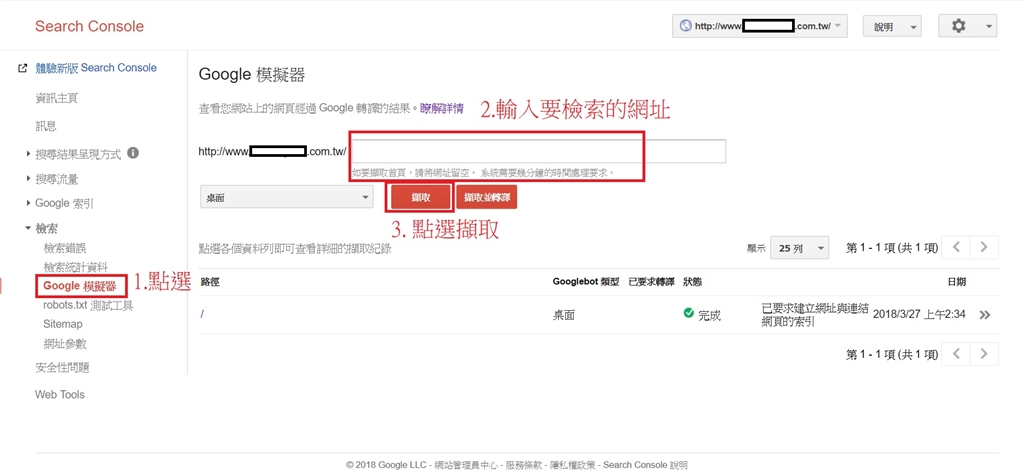Click the 擷取 fetch button
This screenshot has width=1024, height=471.
[x=421, y=197]
